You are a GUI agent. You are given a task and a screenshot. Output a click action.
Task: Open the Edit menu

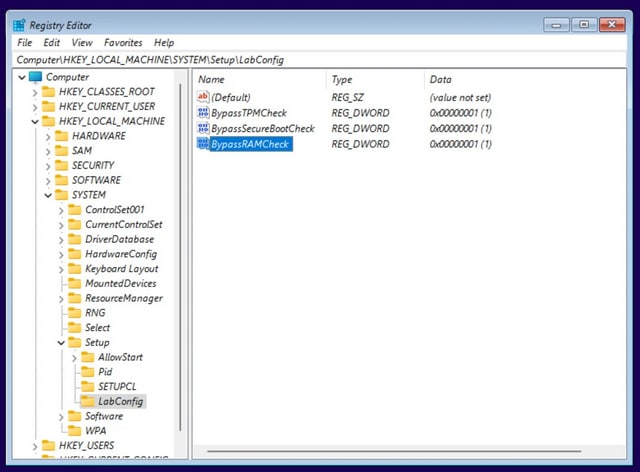point(51,42)
